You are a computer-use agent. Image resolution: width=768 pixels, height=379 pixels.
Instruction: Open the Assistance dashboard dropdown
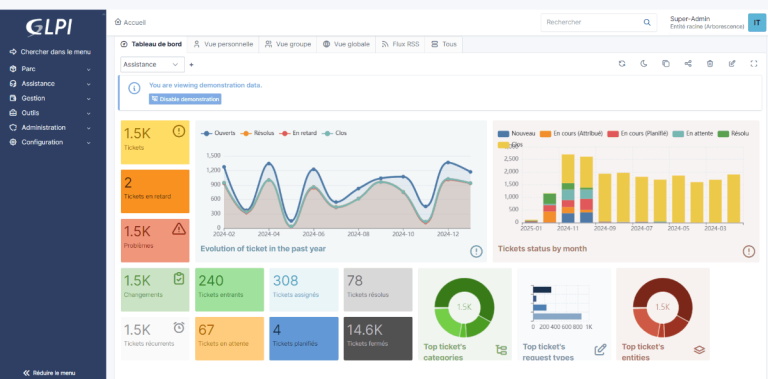[152, 65]
